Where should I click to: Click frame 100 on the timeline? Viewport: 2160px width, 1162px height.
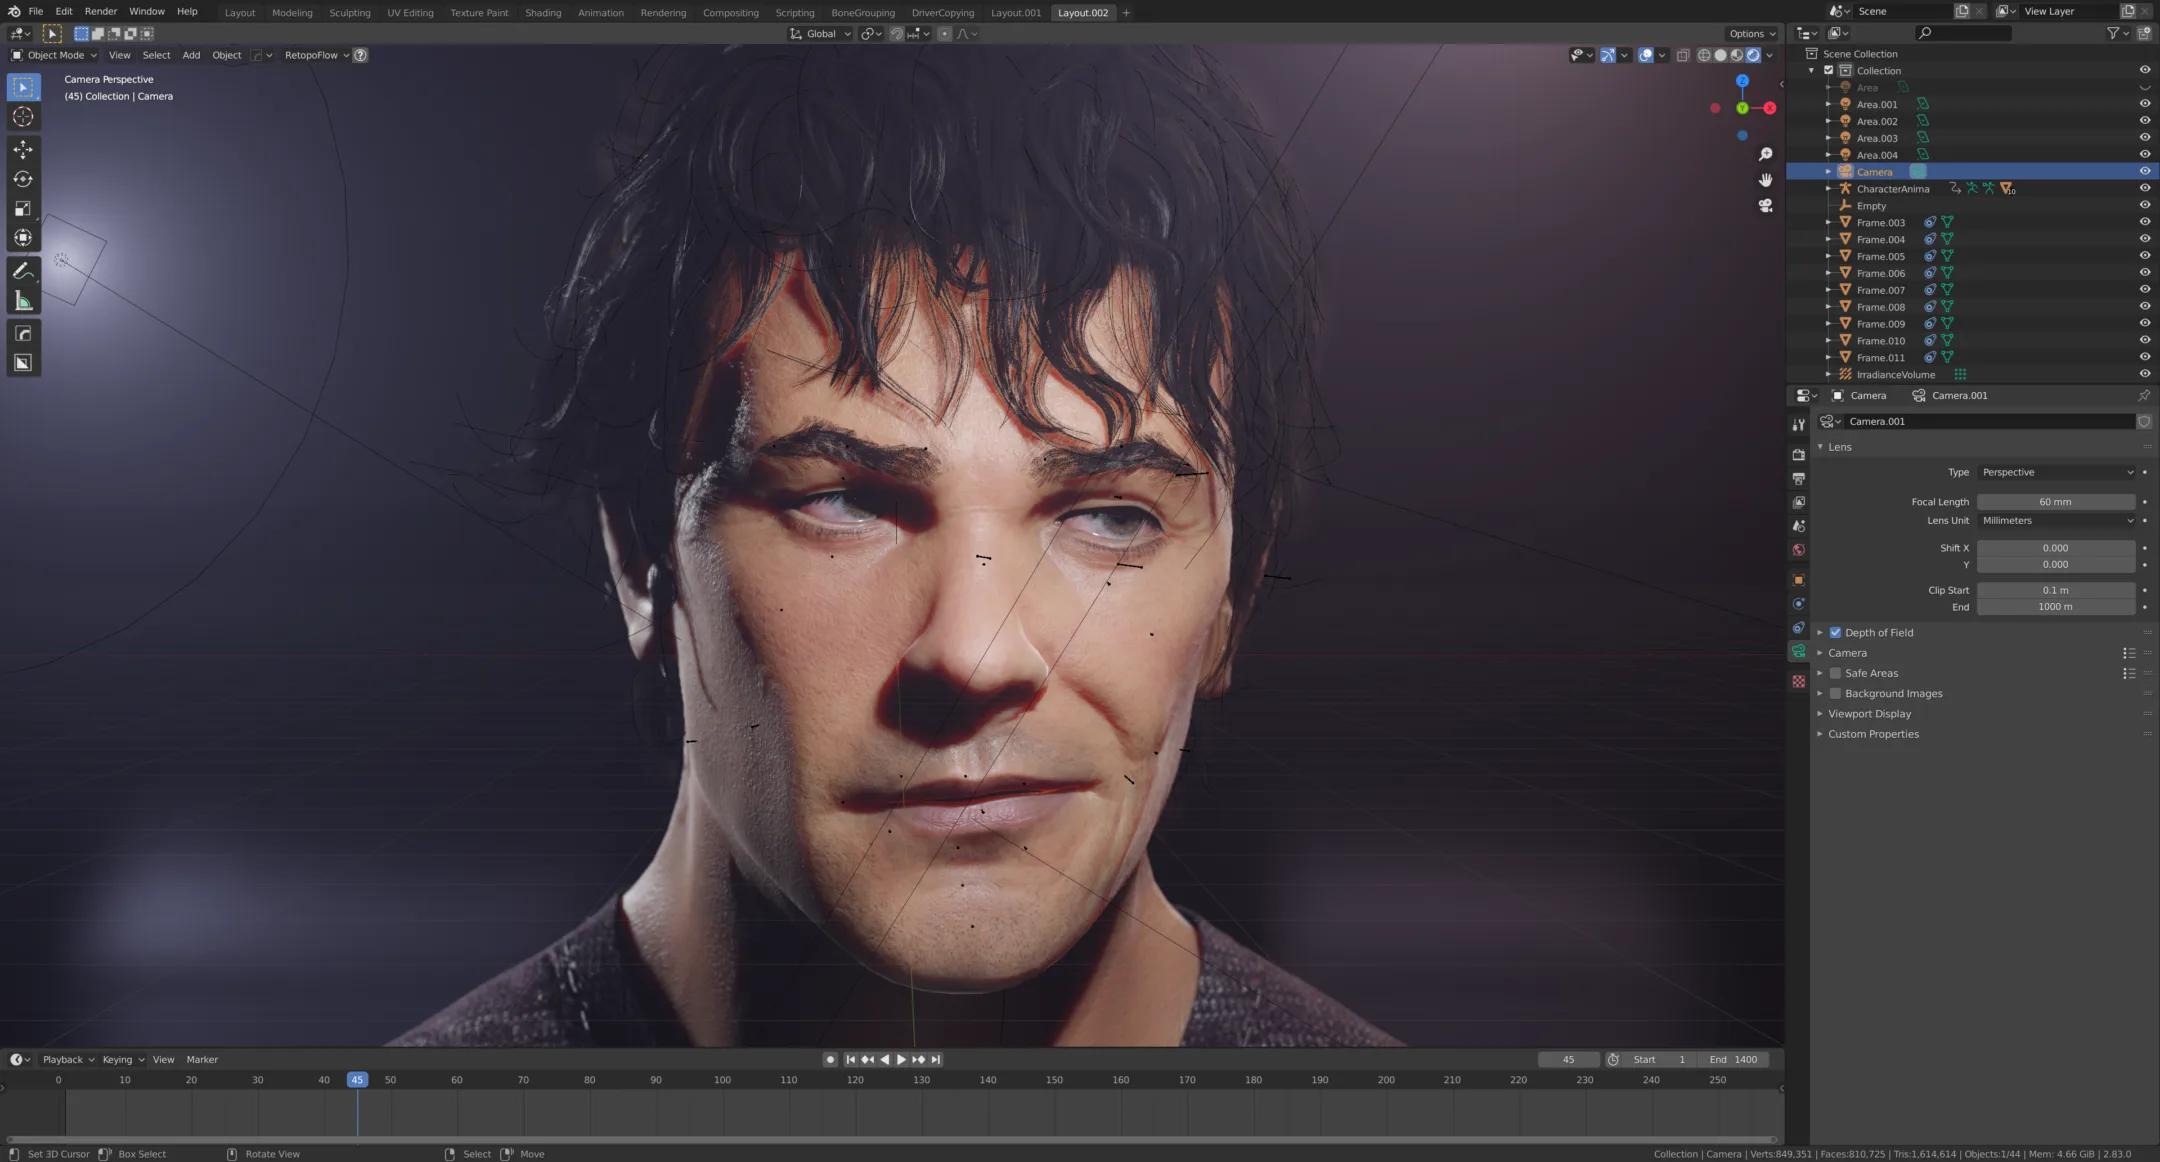pyautogui.click(x=722, y=1080)
